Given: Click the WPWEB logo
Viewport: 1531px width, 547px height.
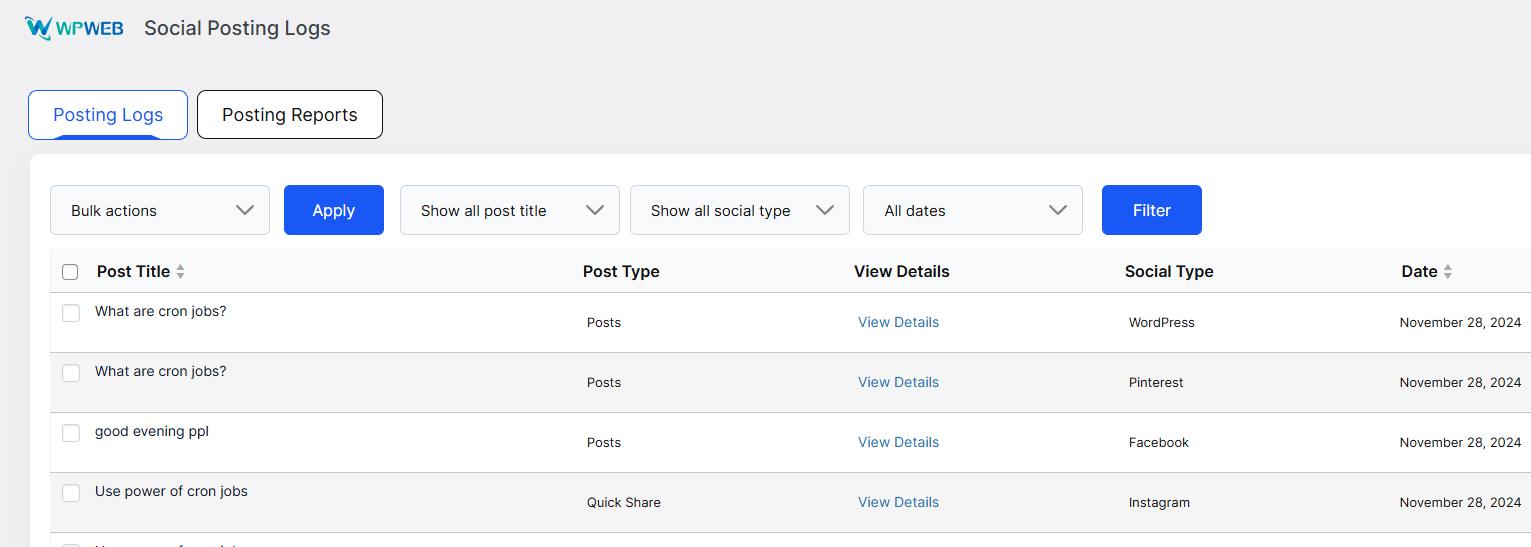Looking at the screenshot, I should [x=74, y=28].
